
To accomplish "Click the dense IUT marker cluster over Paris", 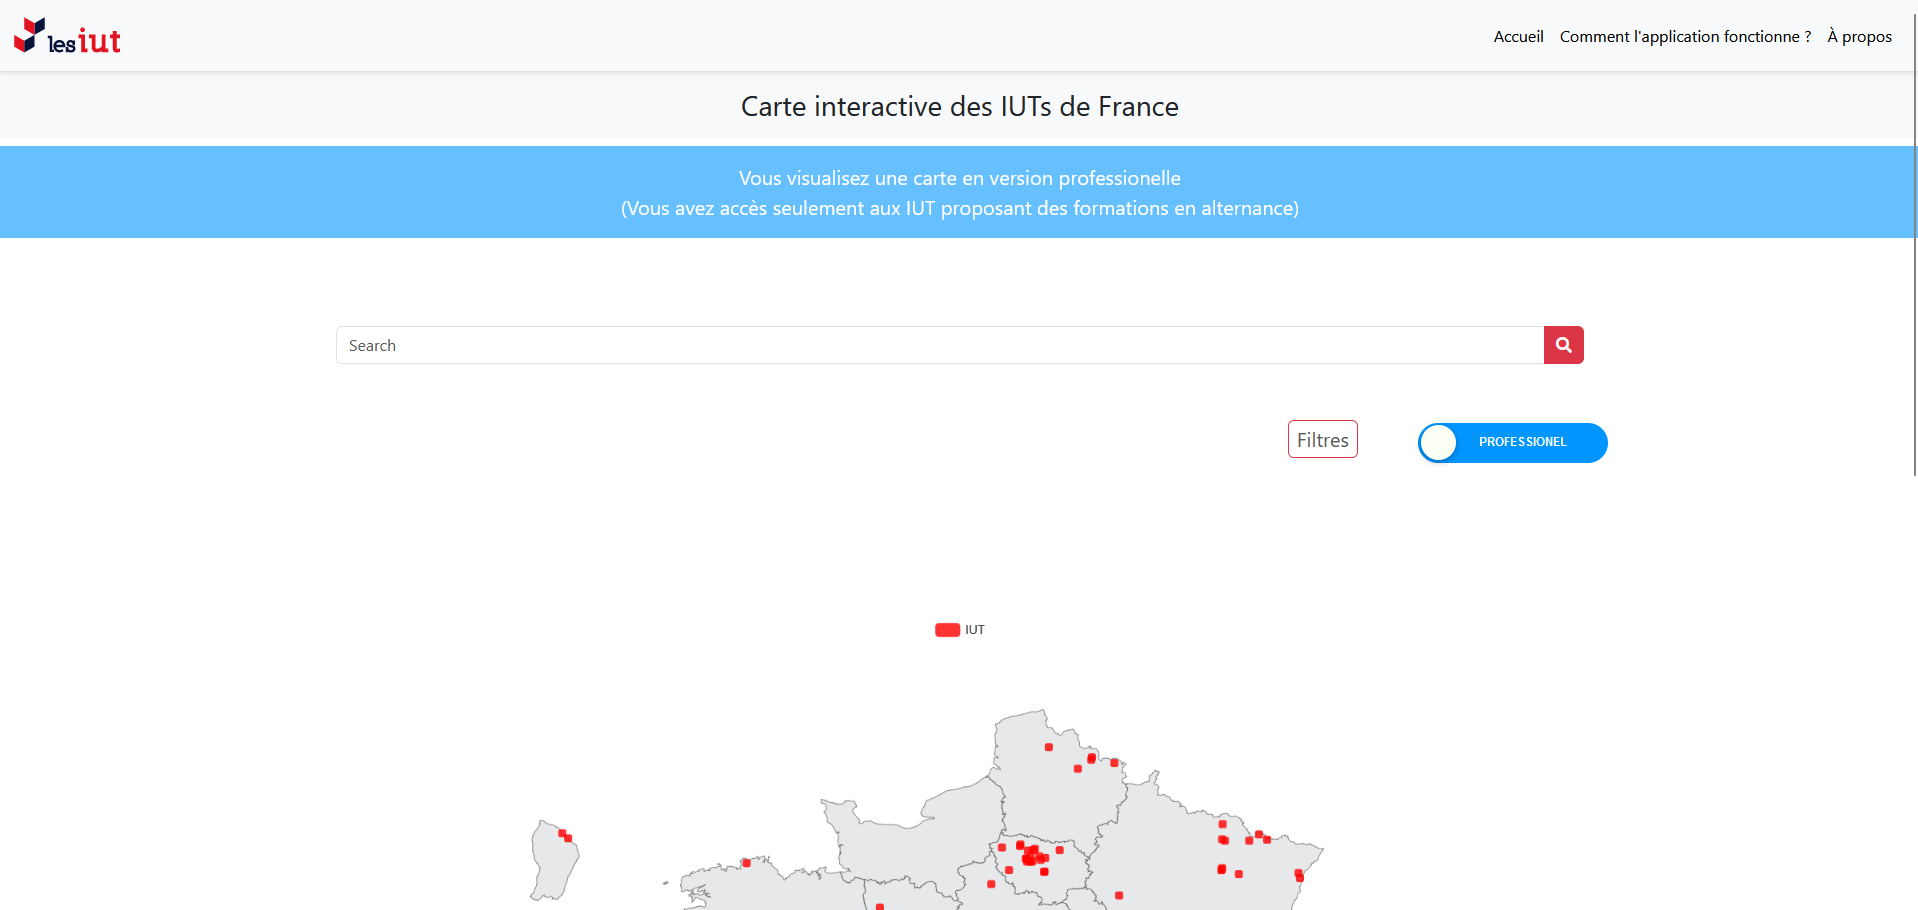I will tap(1031, 855).
